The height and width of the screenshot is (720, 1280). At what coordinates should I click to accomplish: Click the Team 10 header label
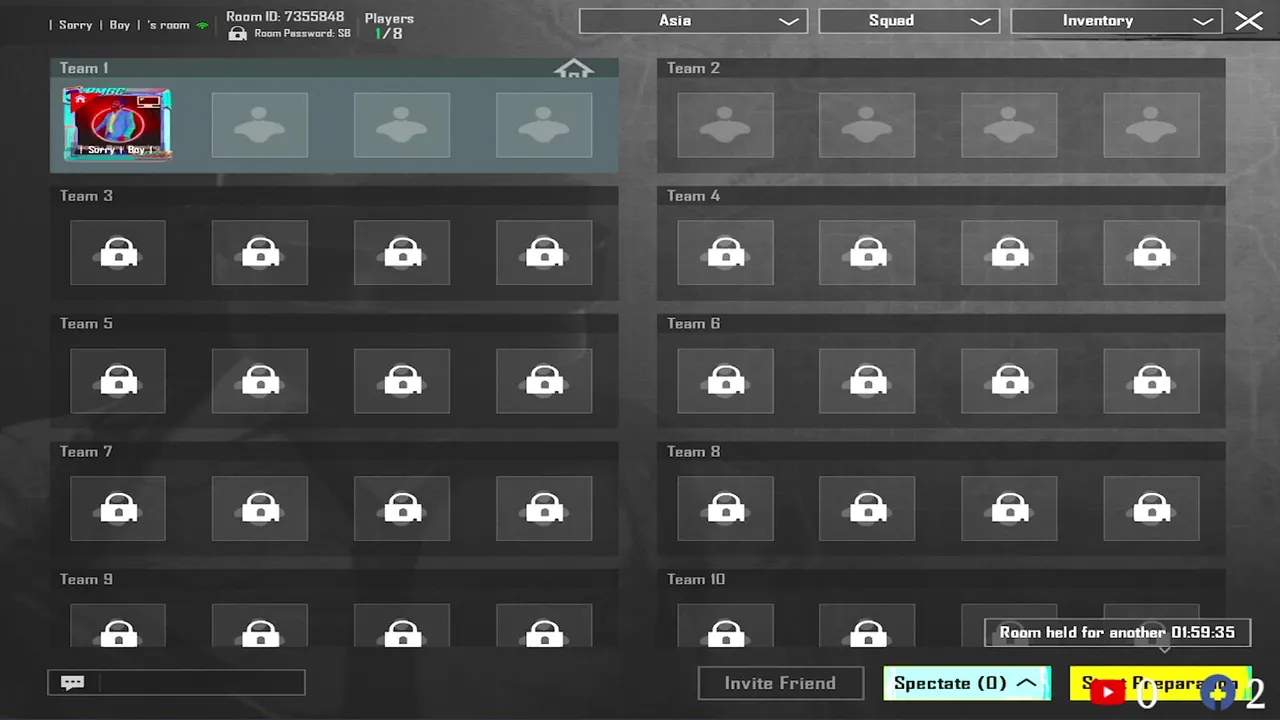pos(696,580)
